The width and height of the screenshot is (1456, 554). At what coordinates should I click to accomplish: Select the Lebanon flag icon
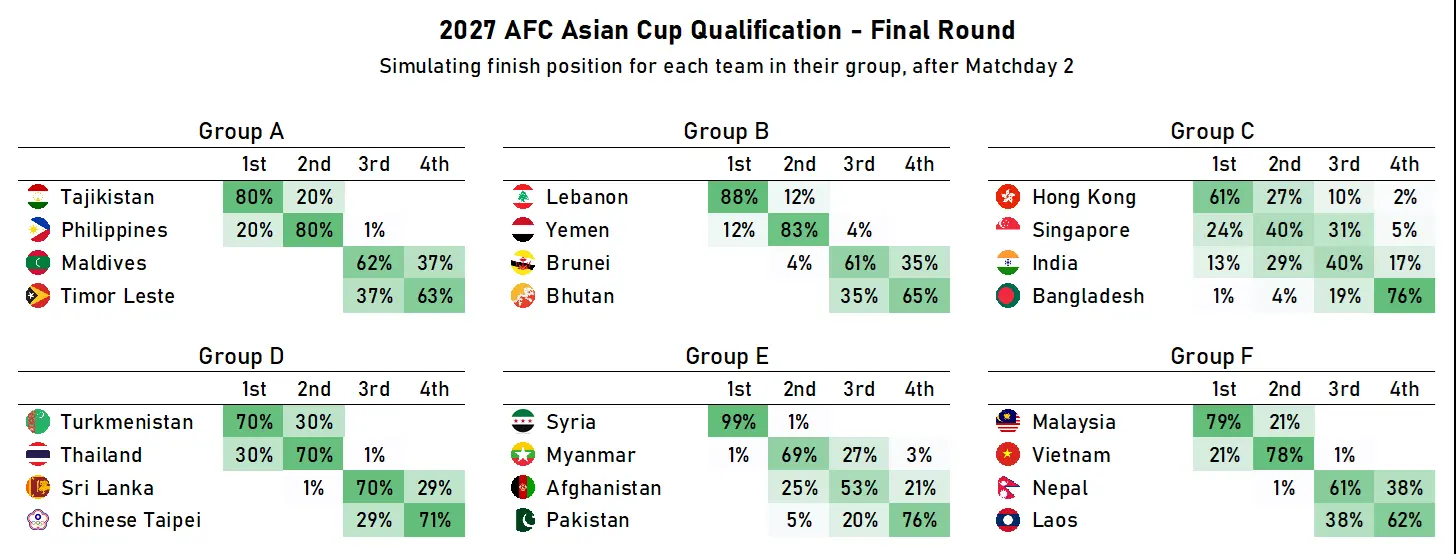tap(523, 197)
